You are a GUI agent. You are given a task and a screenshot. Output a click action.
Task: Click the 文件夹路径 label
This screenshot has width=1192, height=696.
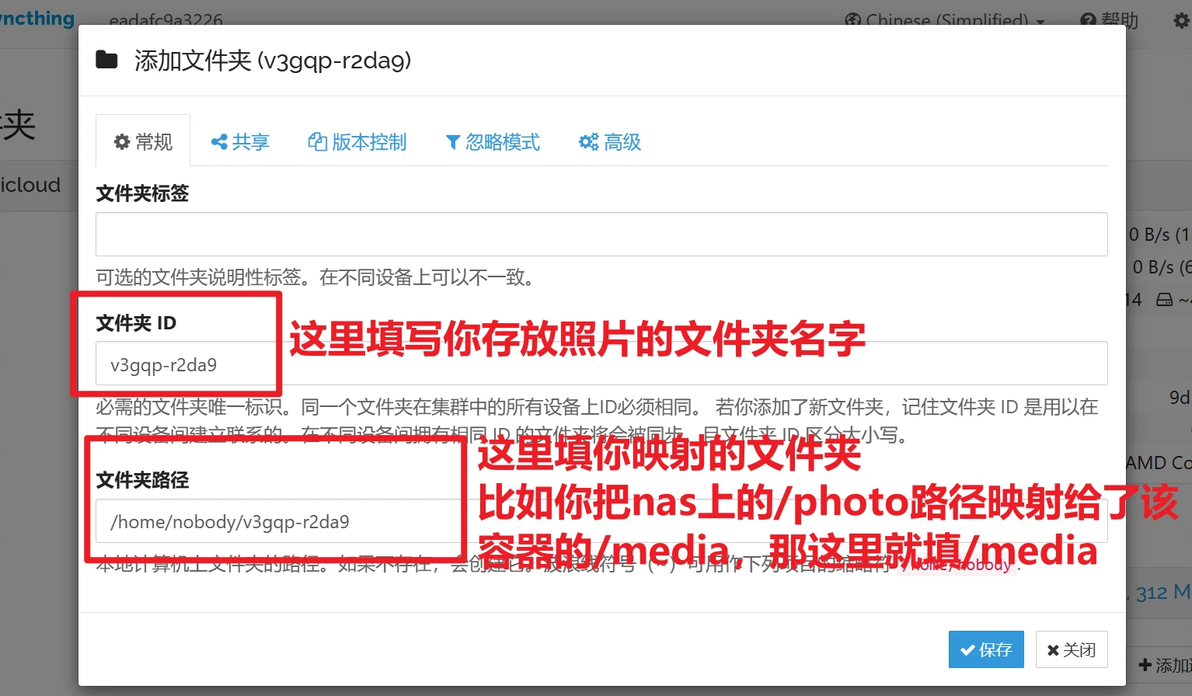142,480
